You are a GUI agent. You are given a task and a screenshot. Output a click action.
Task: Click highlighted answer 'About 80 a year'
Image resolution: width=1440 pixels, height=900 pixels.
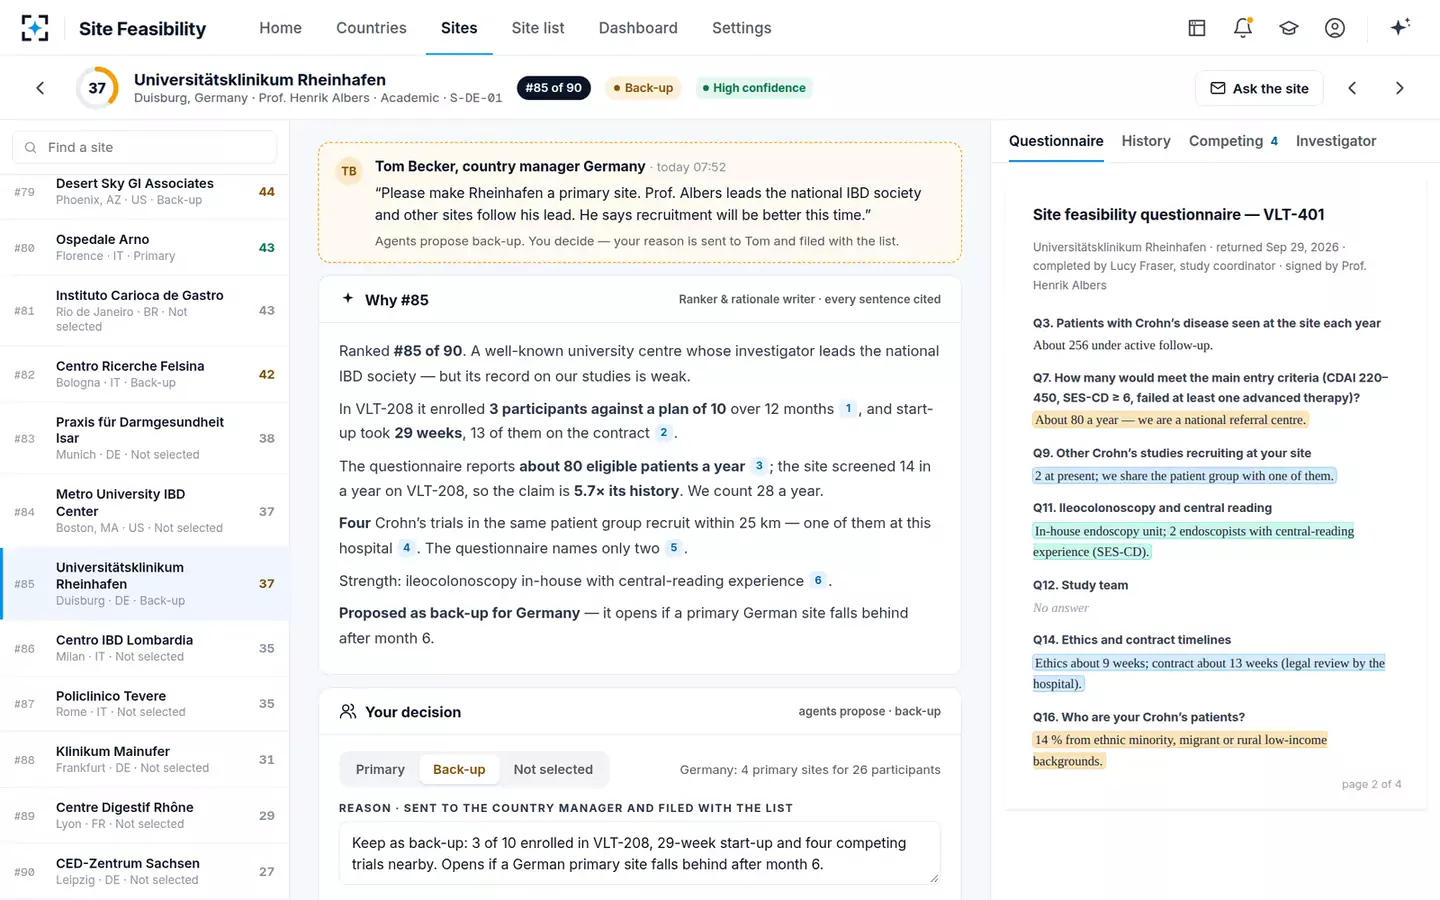click(1170, 420)
